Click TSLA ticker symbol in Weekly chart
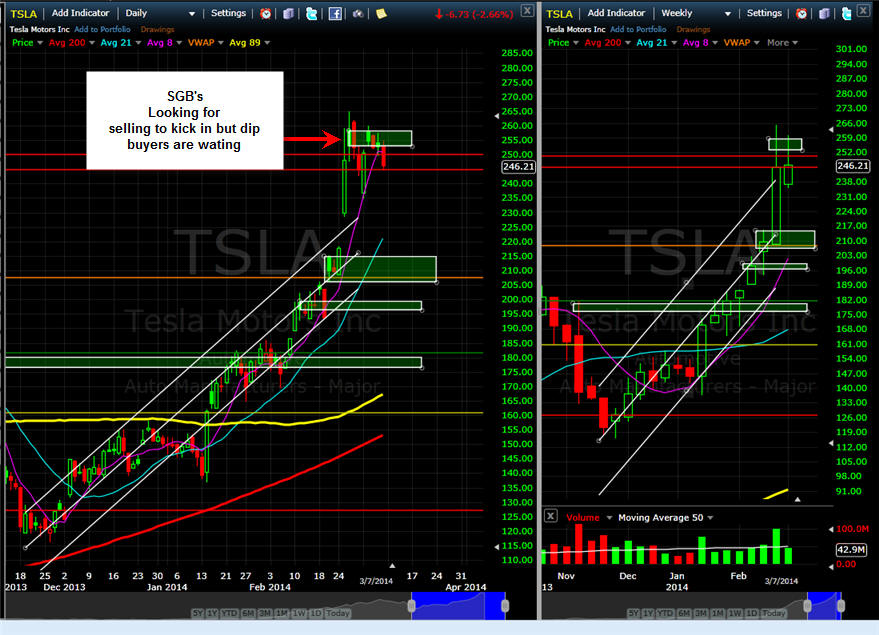 559,13
